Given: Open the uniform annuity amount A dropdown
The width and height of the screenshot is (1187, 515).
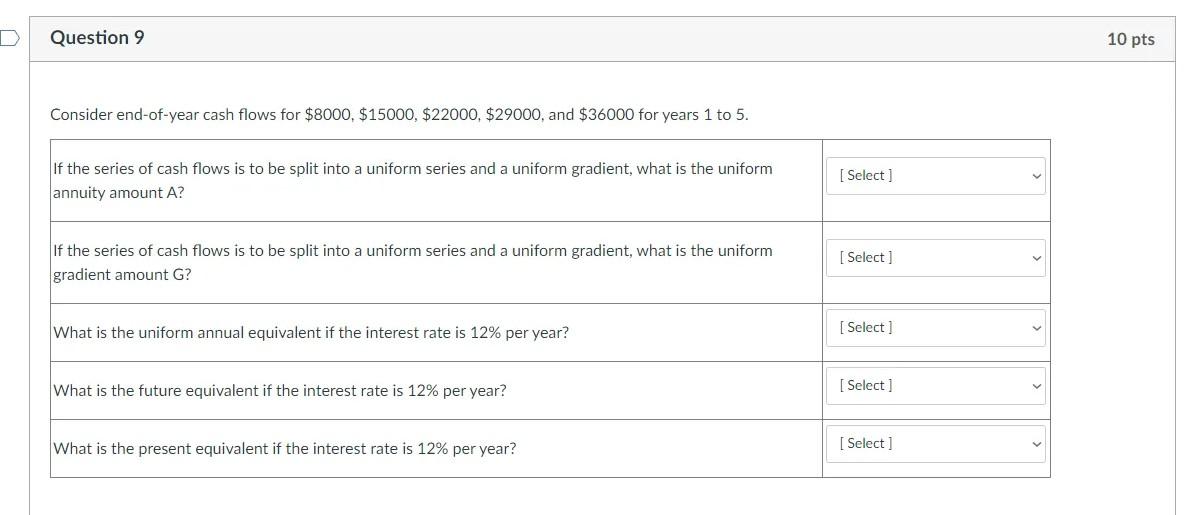Looking at the screenshot, I should (936, 176).
